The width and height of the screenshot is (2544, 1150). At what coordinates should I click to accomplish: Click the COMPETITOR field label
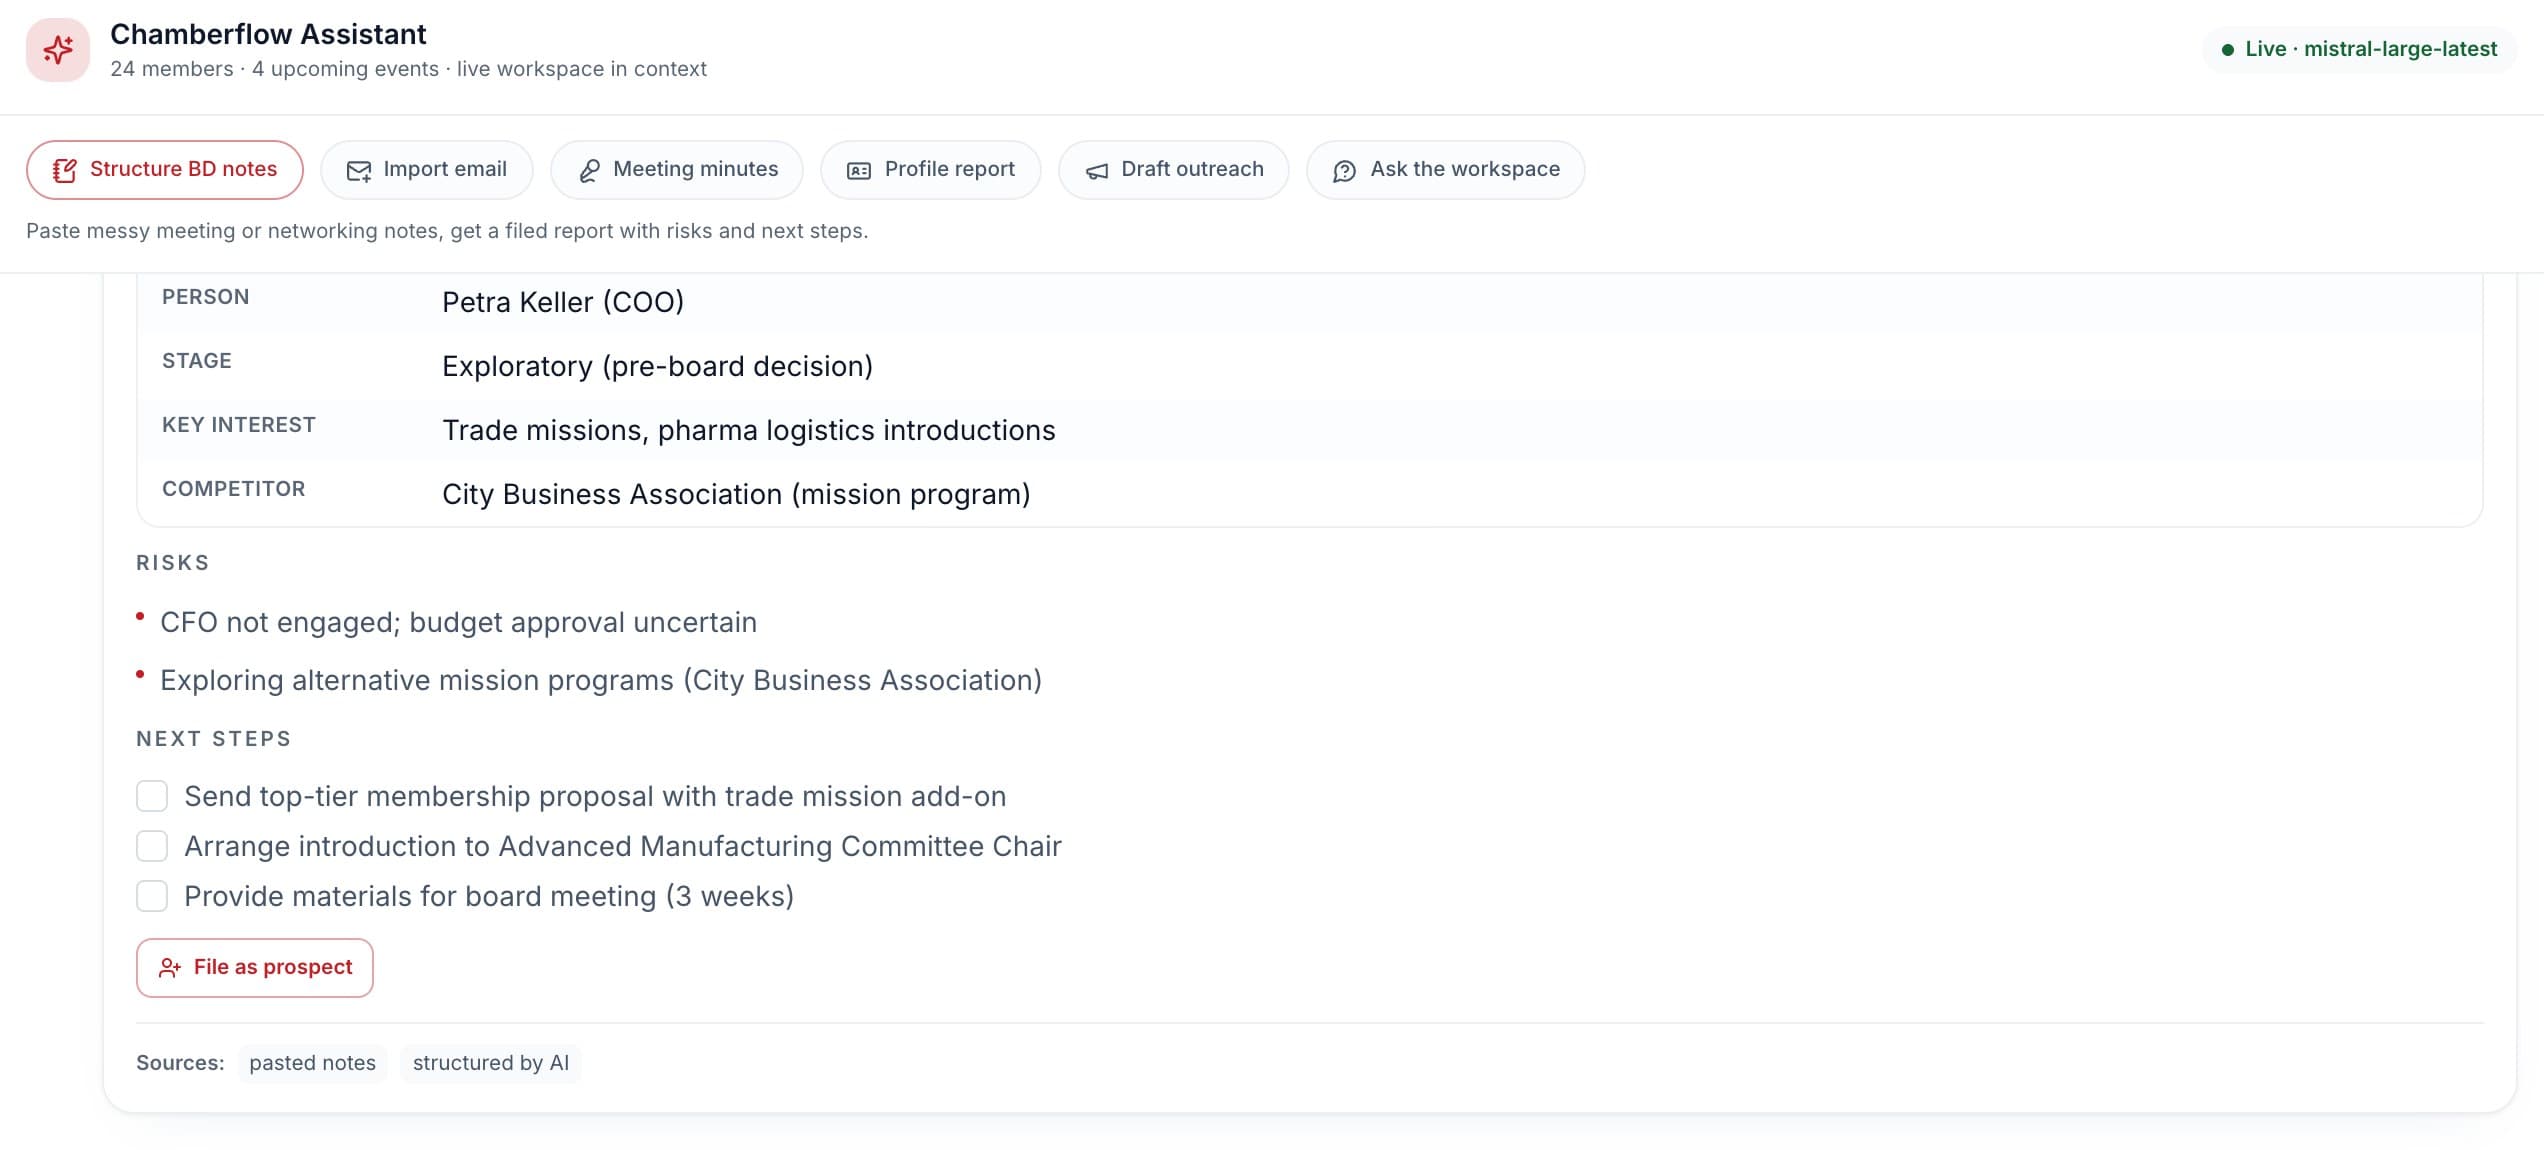[234, 489]
